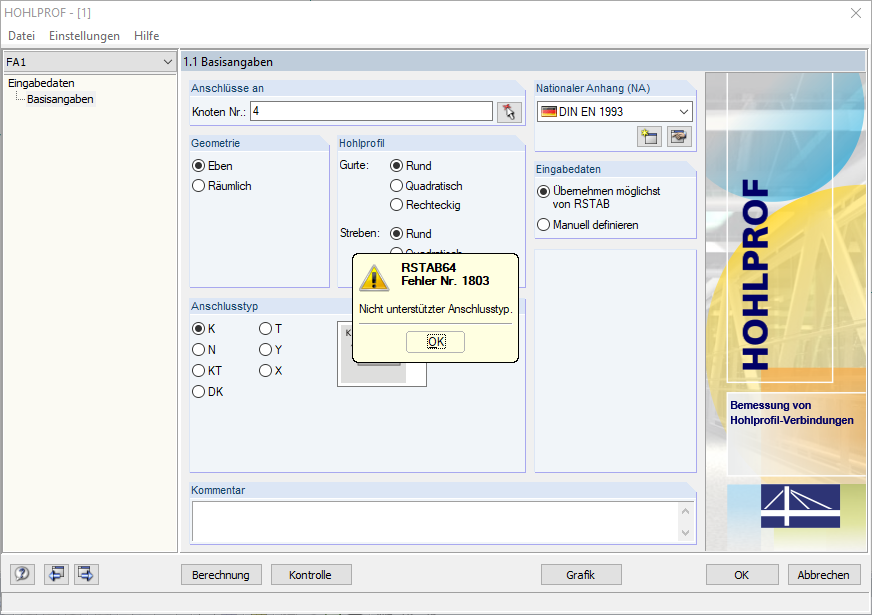Select Eben geometry option
The width and height of the screenshot is (872, 615).
click(x=212, y=166)
